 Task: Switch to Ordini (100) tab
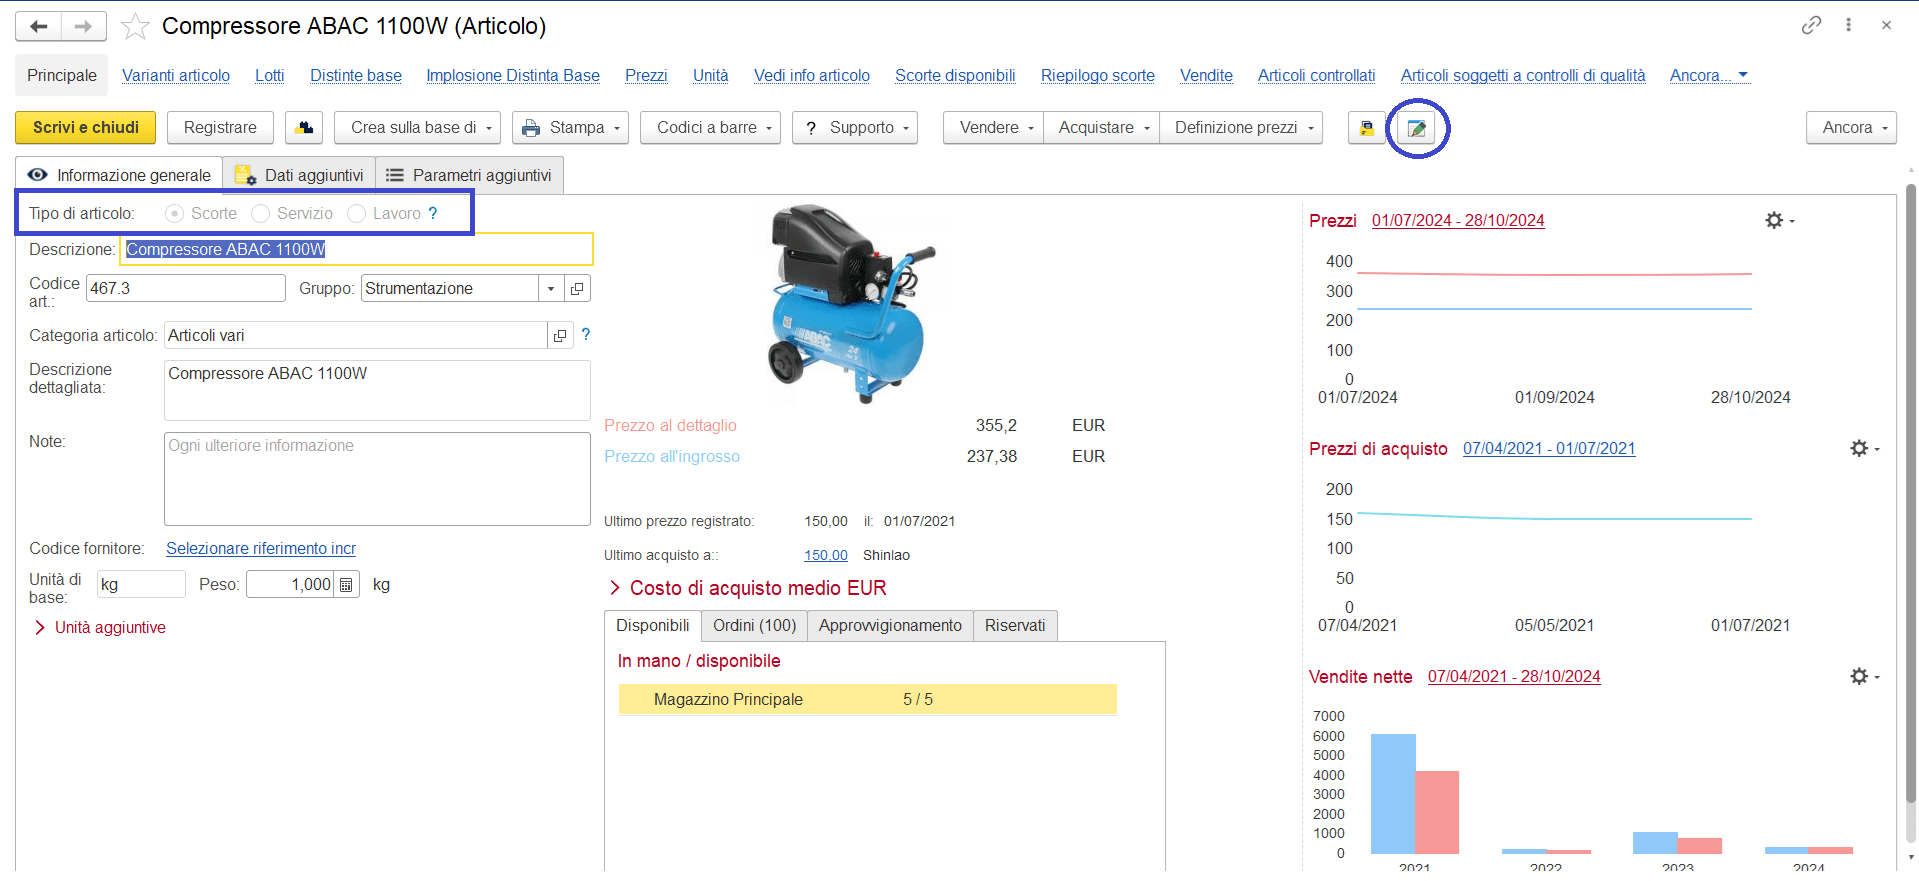point(754,626)
